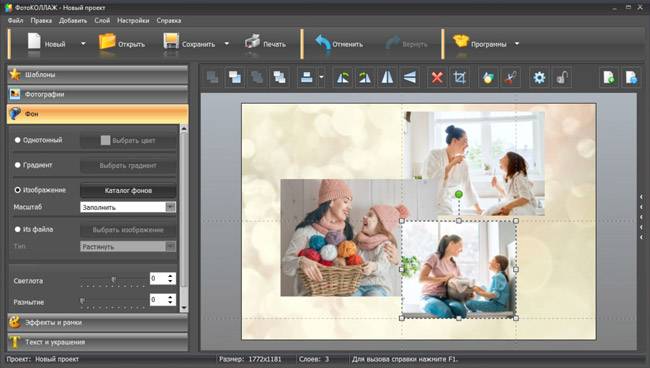Click the flip horizontal icon
Viewport: 650px width, 368px height.
pyautogui.click(x=387, y=77)
